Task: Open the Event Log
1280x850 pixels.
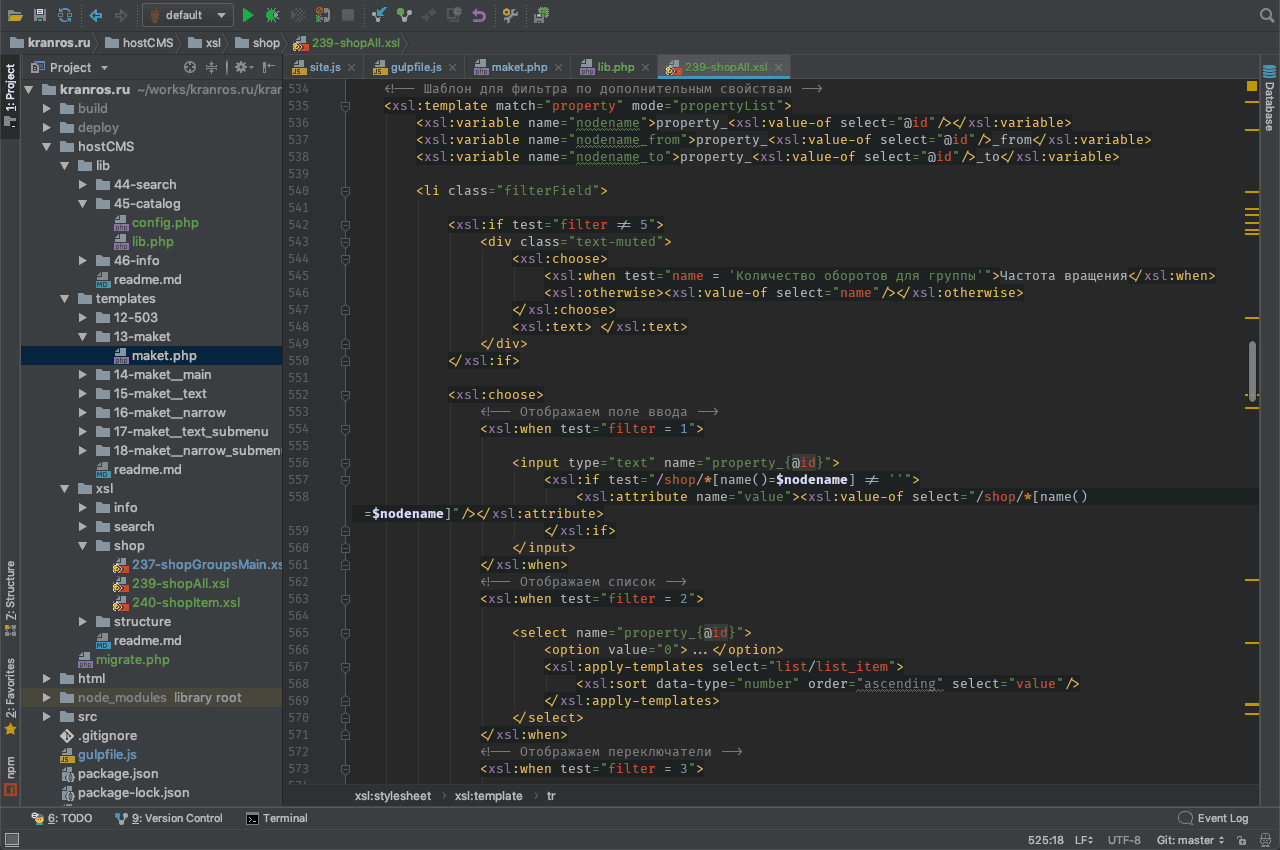Action: click(x=1213, y=818)
